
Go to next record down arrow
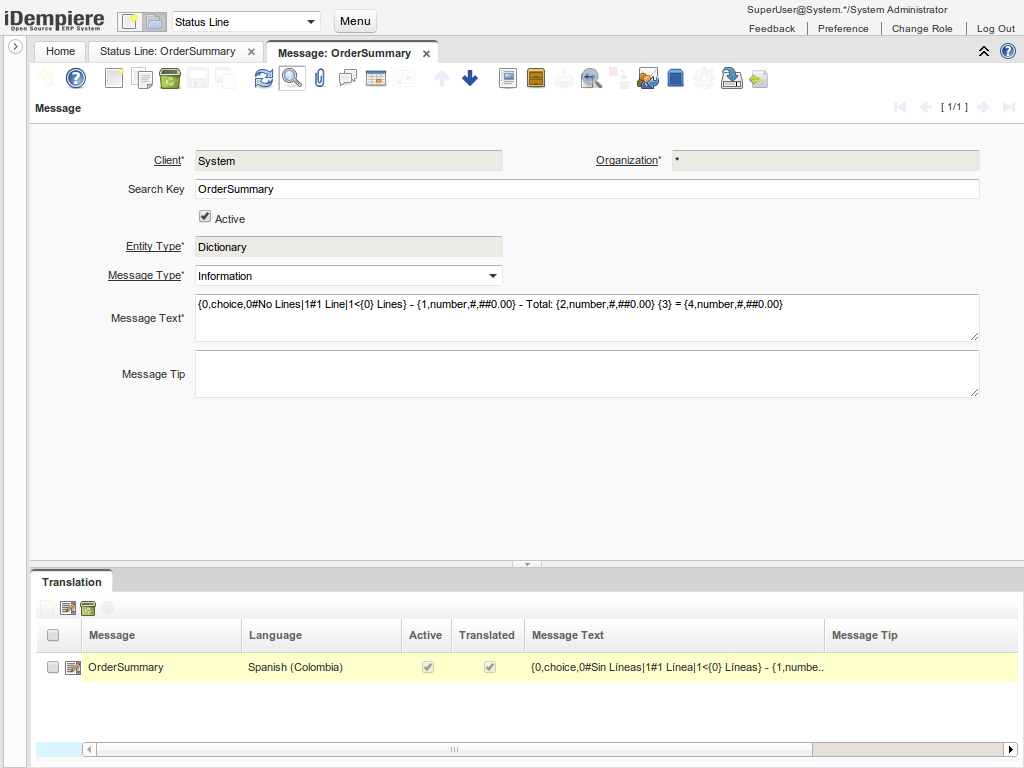tap(470, 78)
